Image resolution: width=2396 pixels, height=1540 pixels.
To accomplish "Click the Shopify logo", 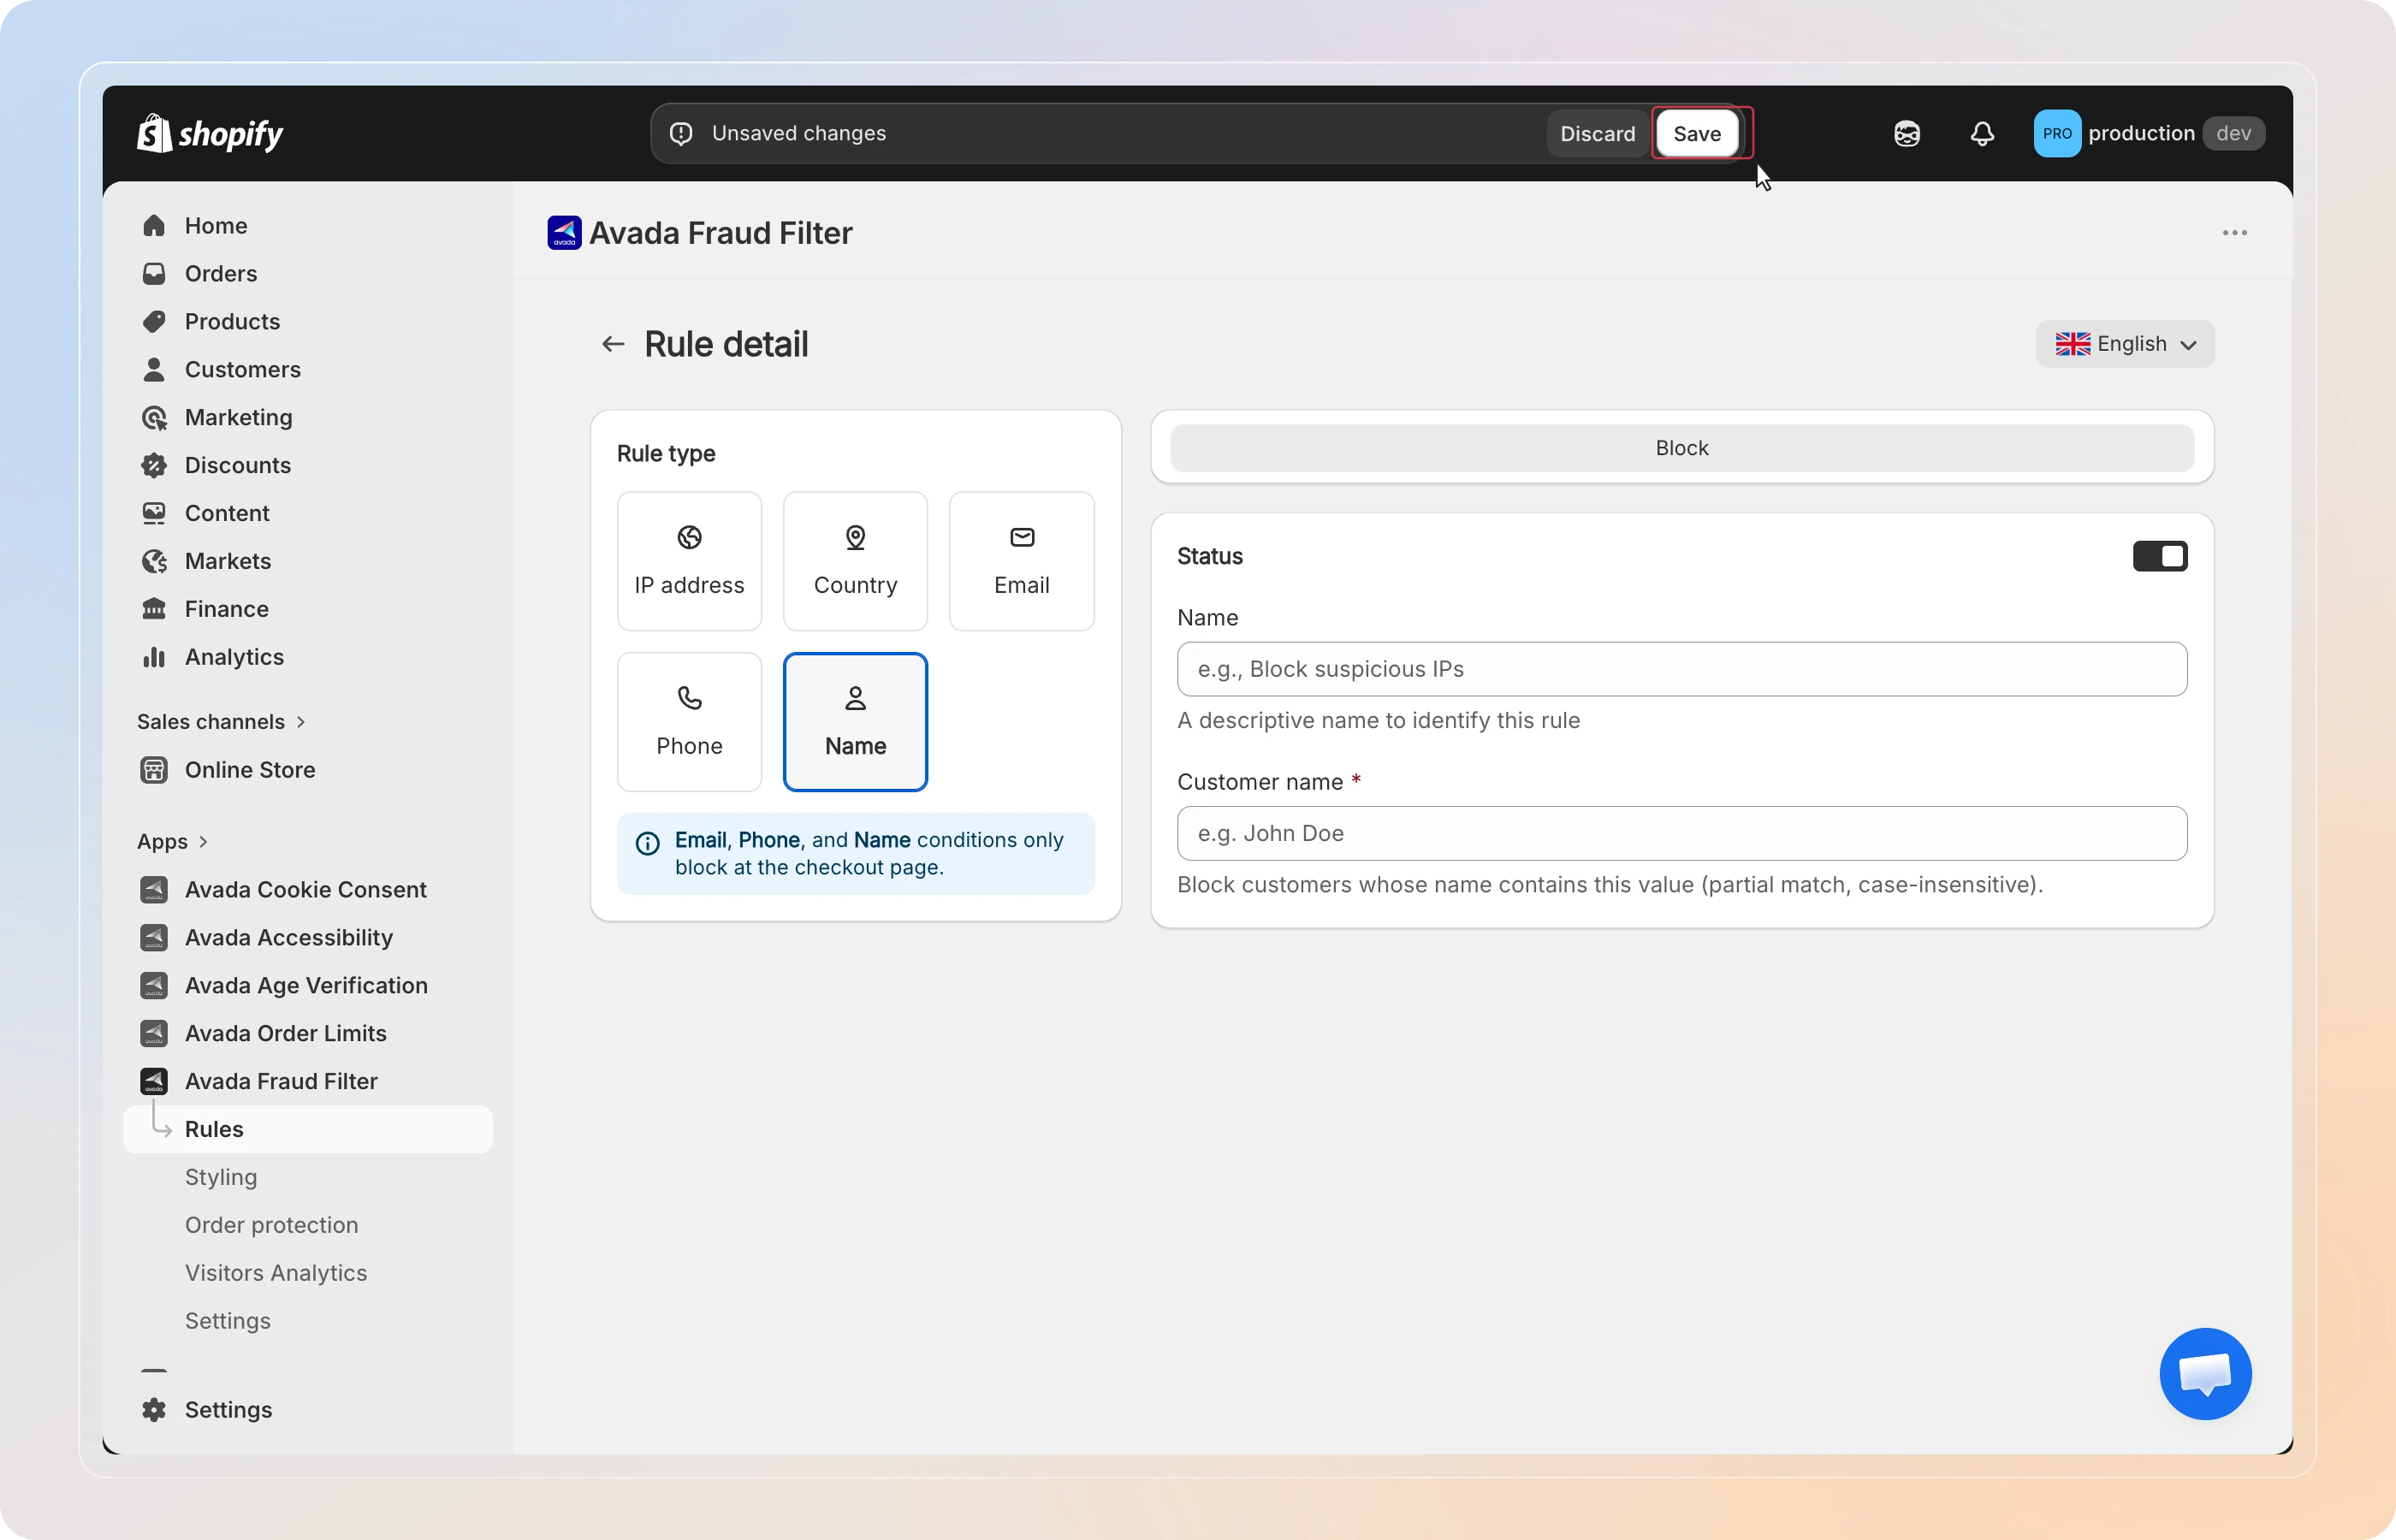I will click(x=210, y=133).
